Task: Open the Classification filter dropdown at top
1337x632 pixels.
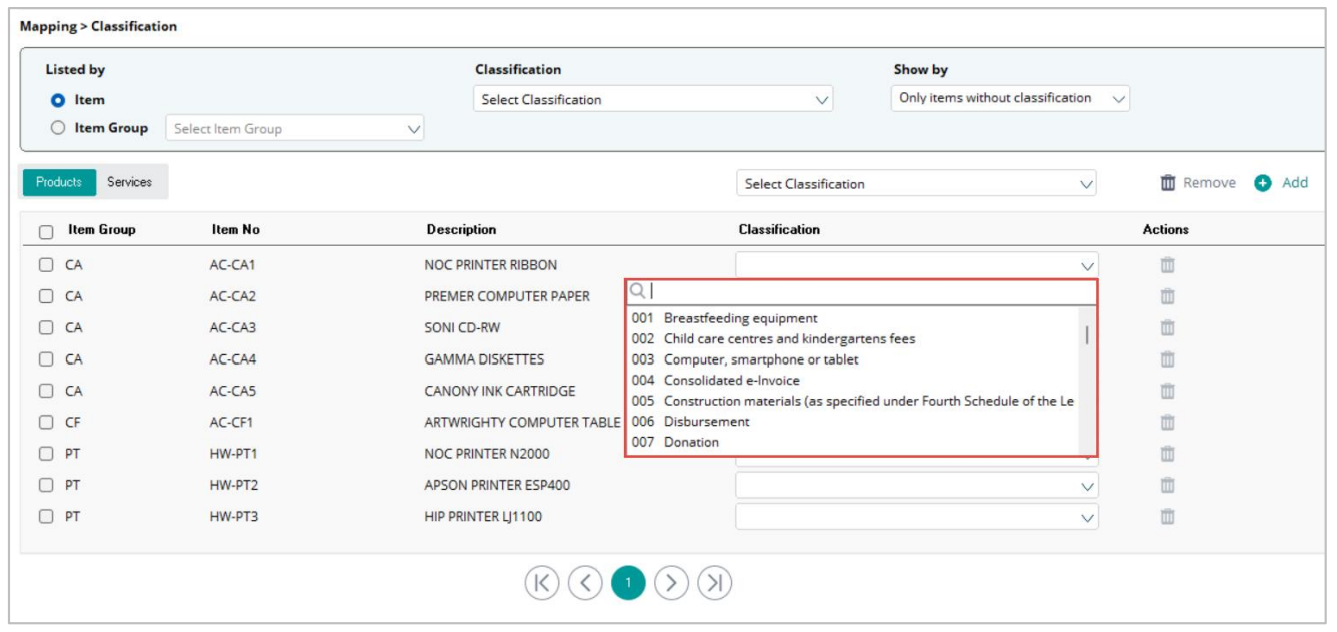Action: tap(653, 99)
